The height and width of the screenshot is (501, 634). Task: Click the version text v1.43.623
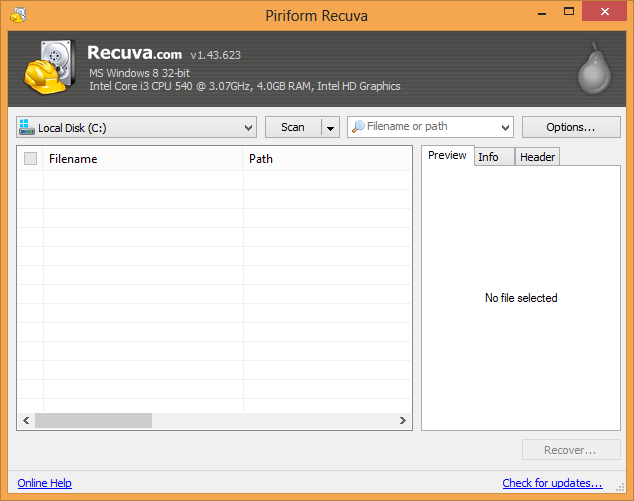coord(216,55)
